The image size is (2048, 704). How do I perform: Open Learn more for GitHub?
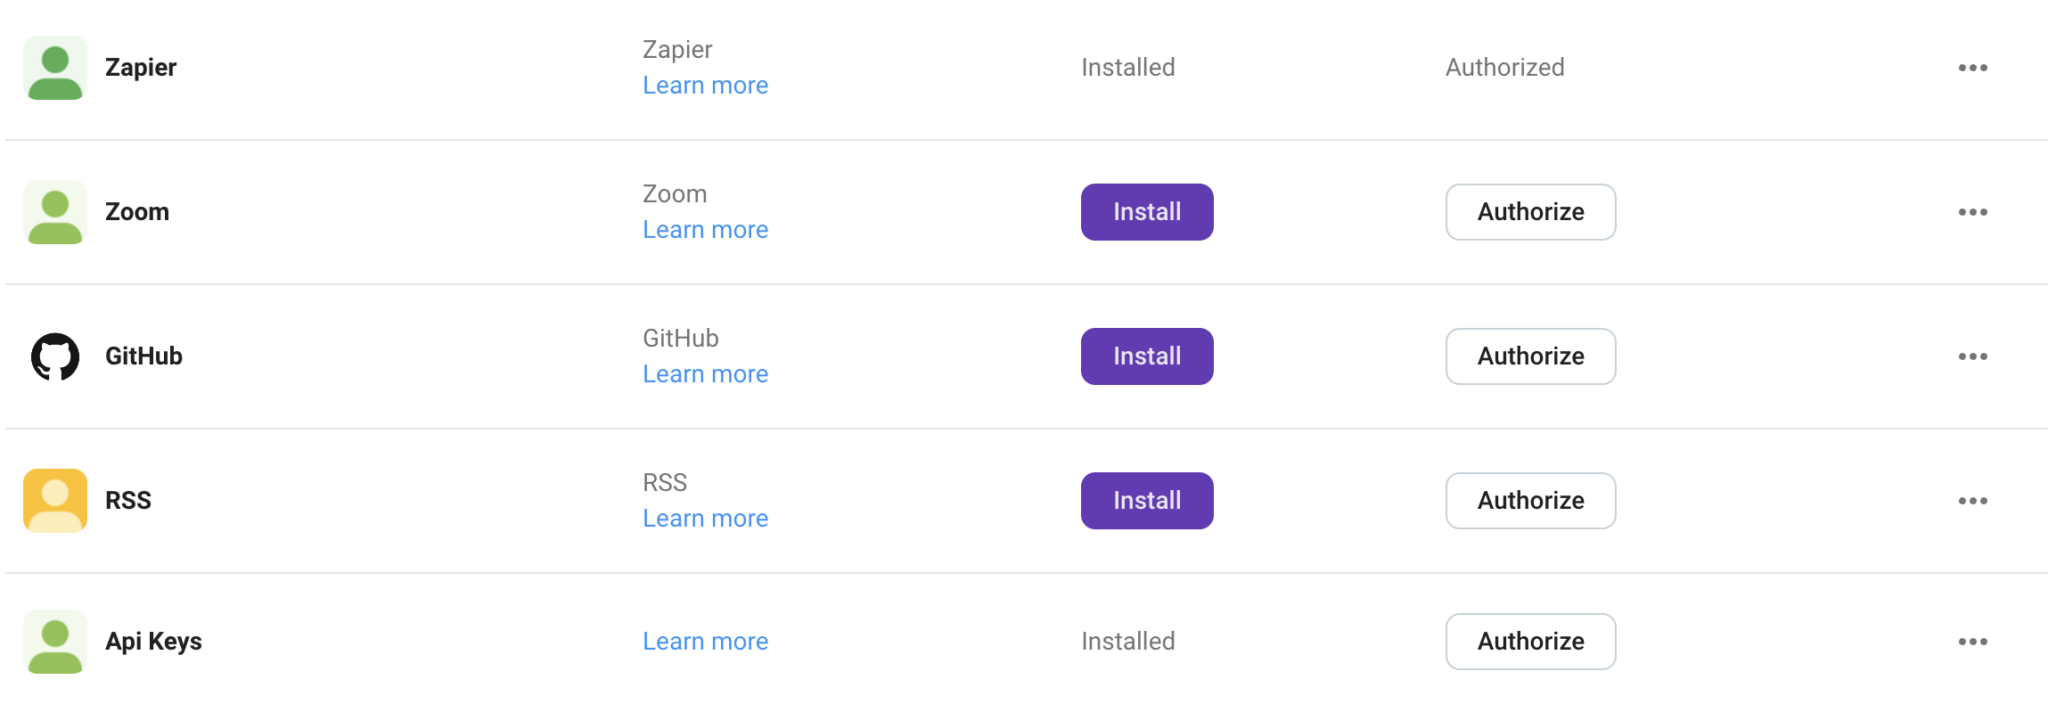point(705,373)
